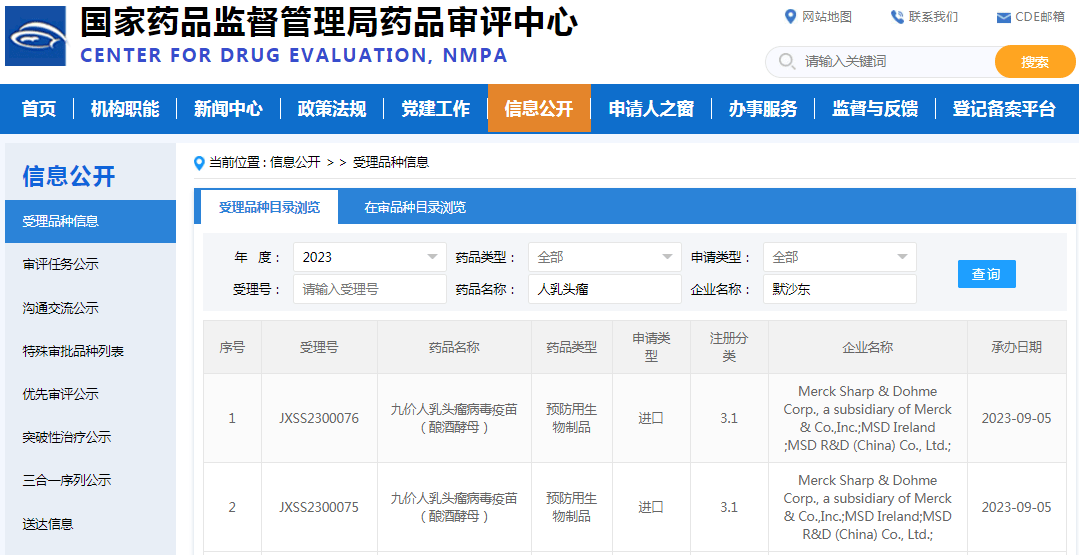Click the magnifier icon in search box
The height and width of the screenshot is (555, 1079).
pyautogui.click(x=785, y=62)
